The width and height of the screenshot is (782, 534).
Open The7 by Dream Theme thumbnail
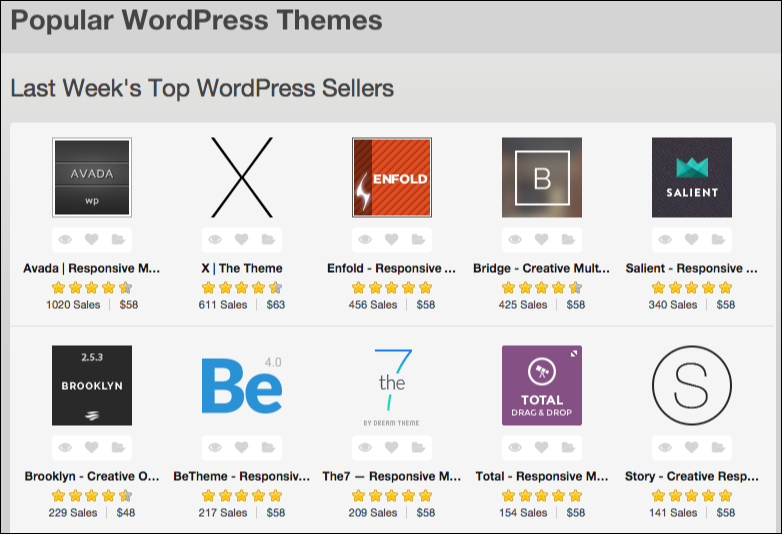pos(391,385)
